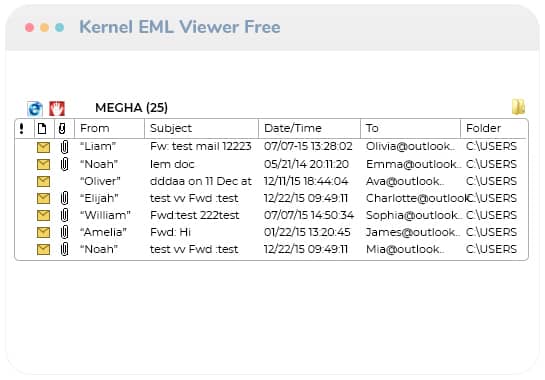
Task: Sort by importance exclamation column
Action: [22, 128]
